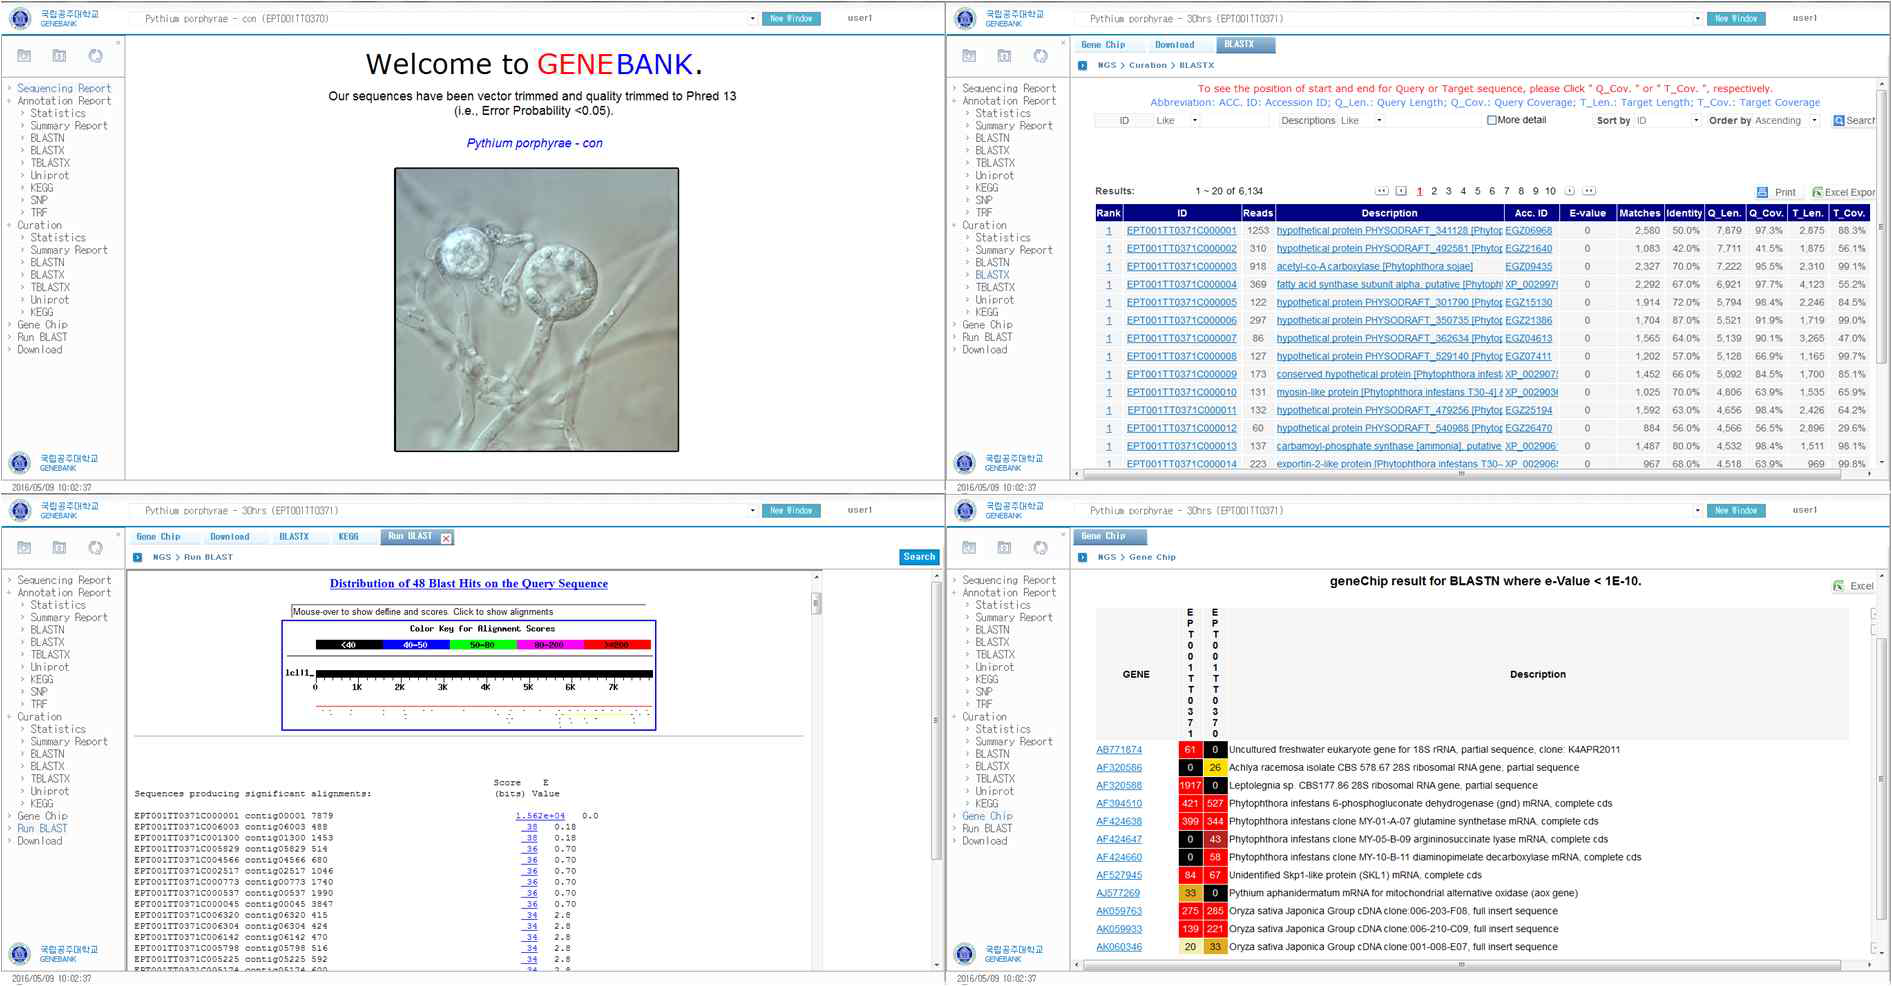Click the refresh circle icon in Run BLAST window
Screen dimensions: 1892x986
pyautogui.click(x=95, y=547)
